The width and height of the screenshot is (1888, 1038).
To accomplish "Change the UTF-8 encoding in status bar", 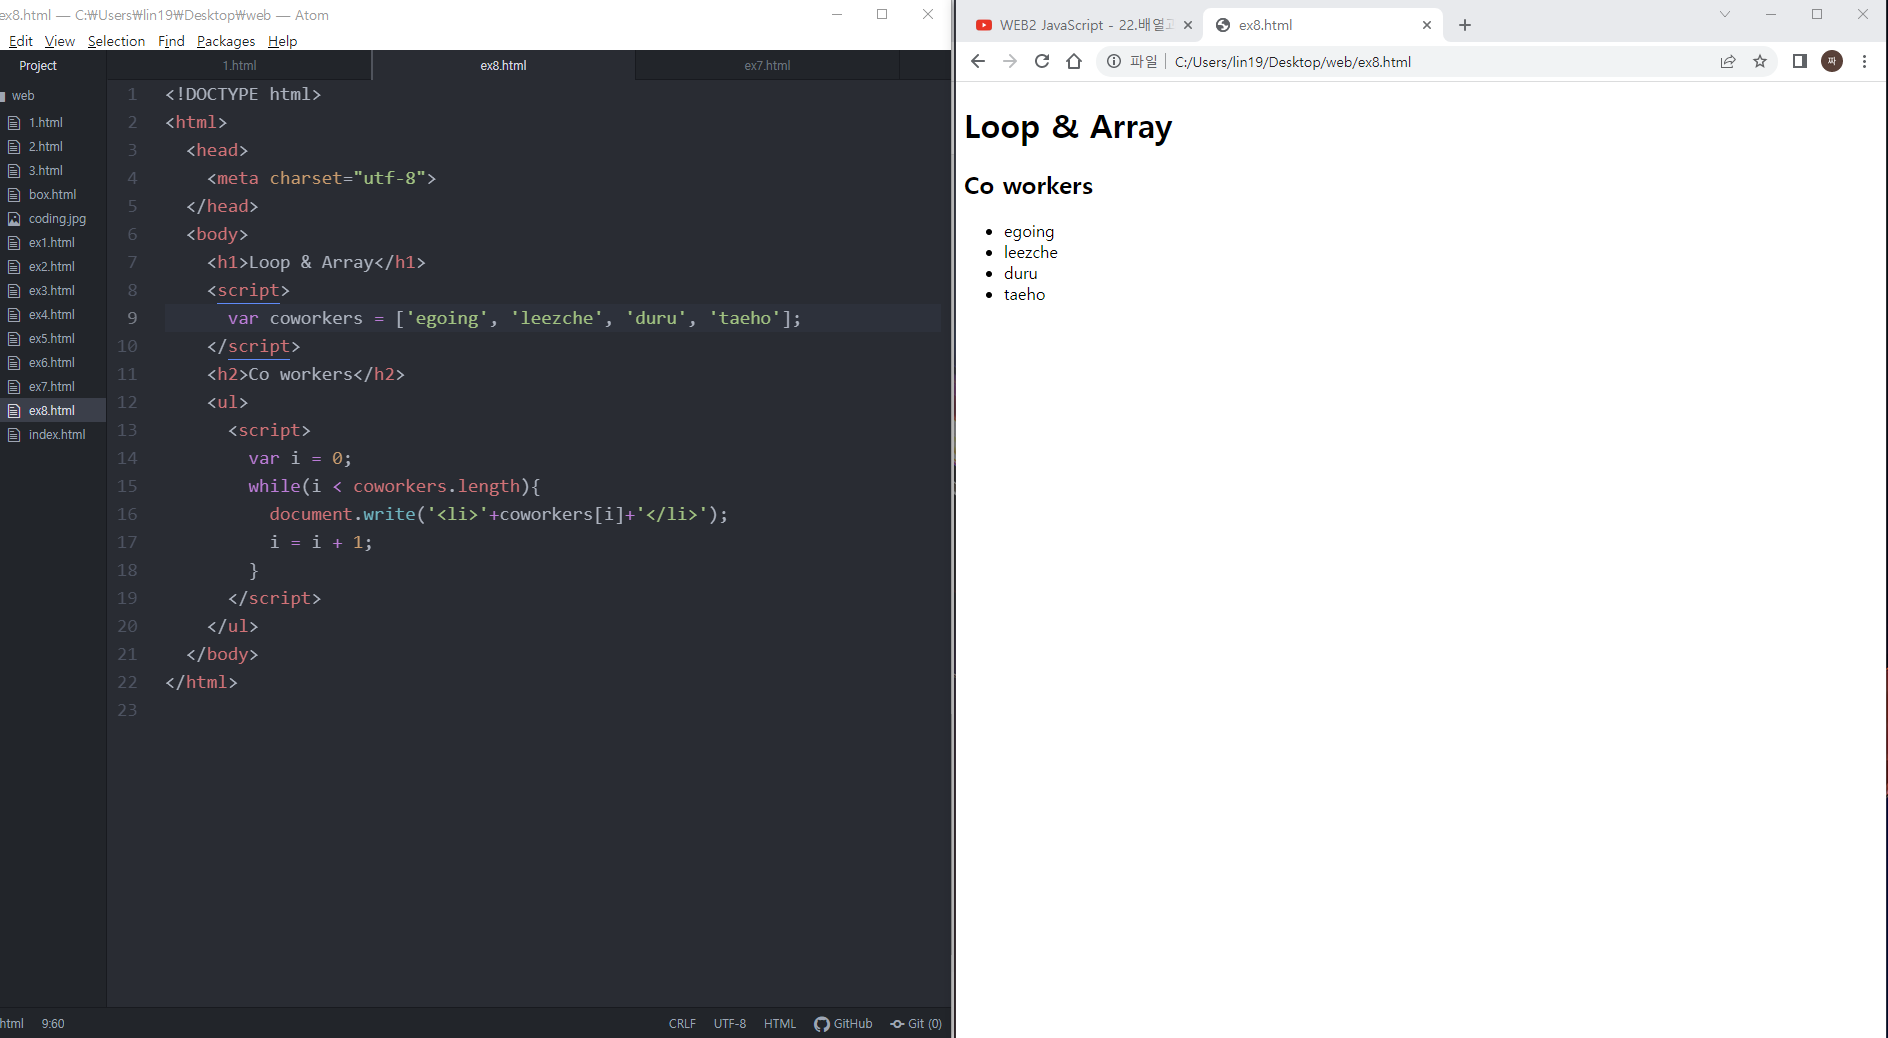I will click(x=730, y=1024).
